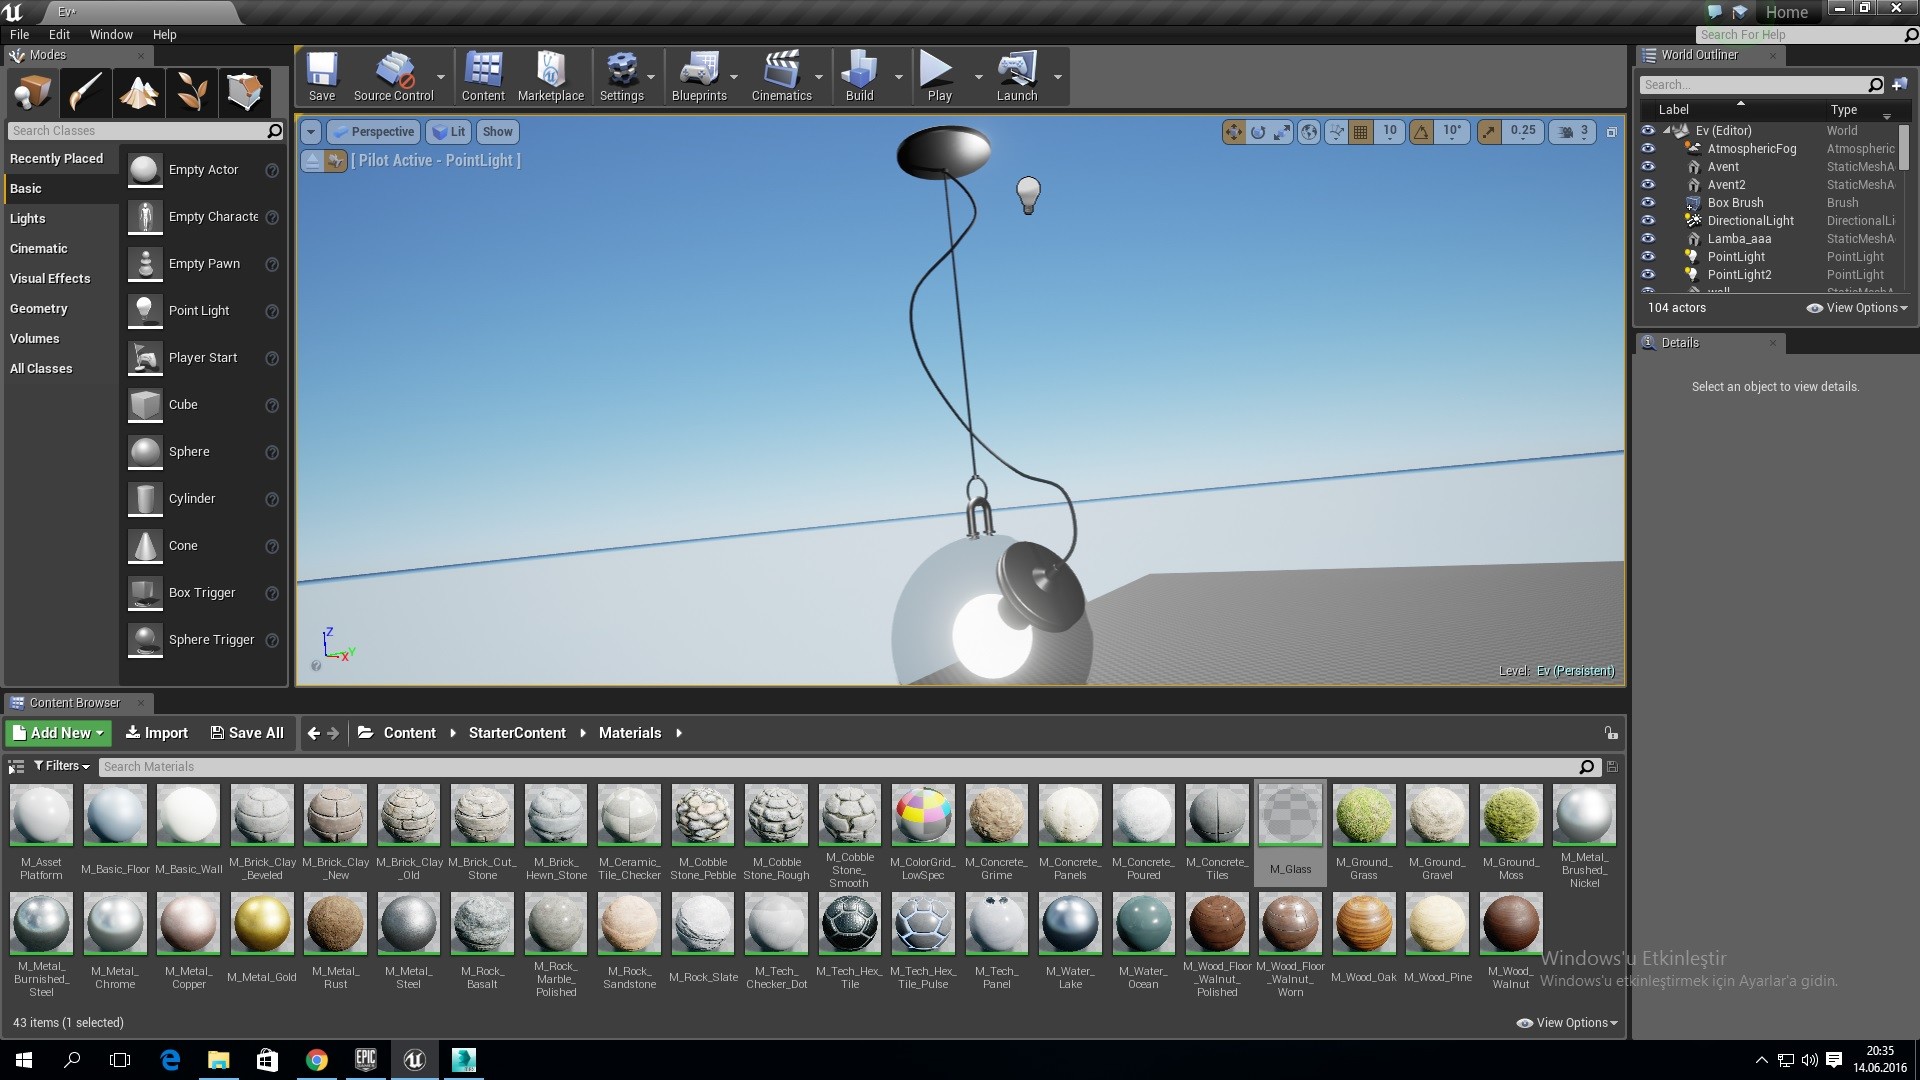Image resolution: width=1920 pixels, height=1080 pixels.
Task: Toggle visibility of the Box Brush actor
Action: [x=1648, y=203]
